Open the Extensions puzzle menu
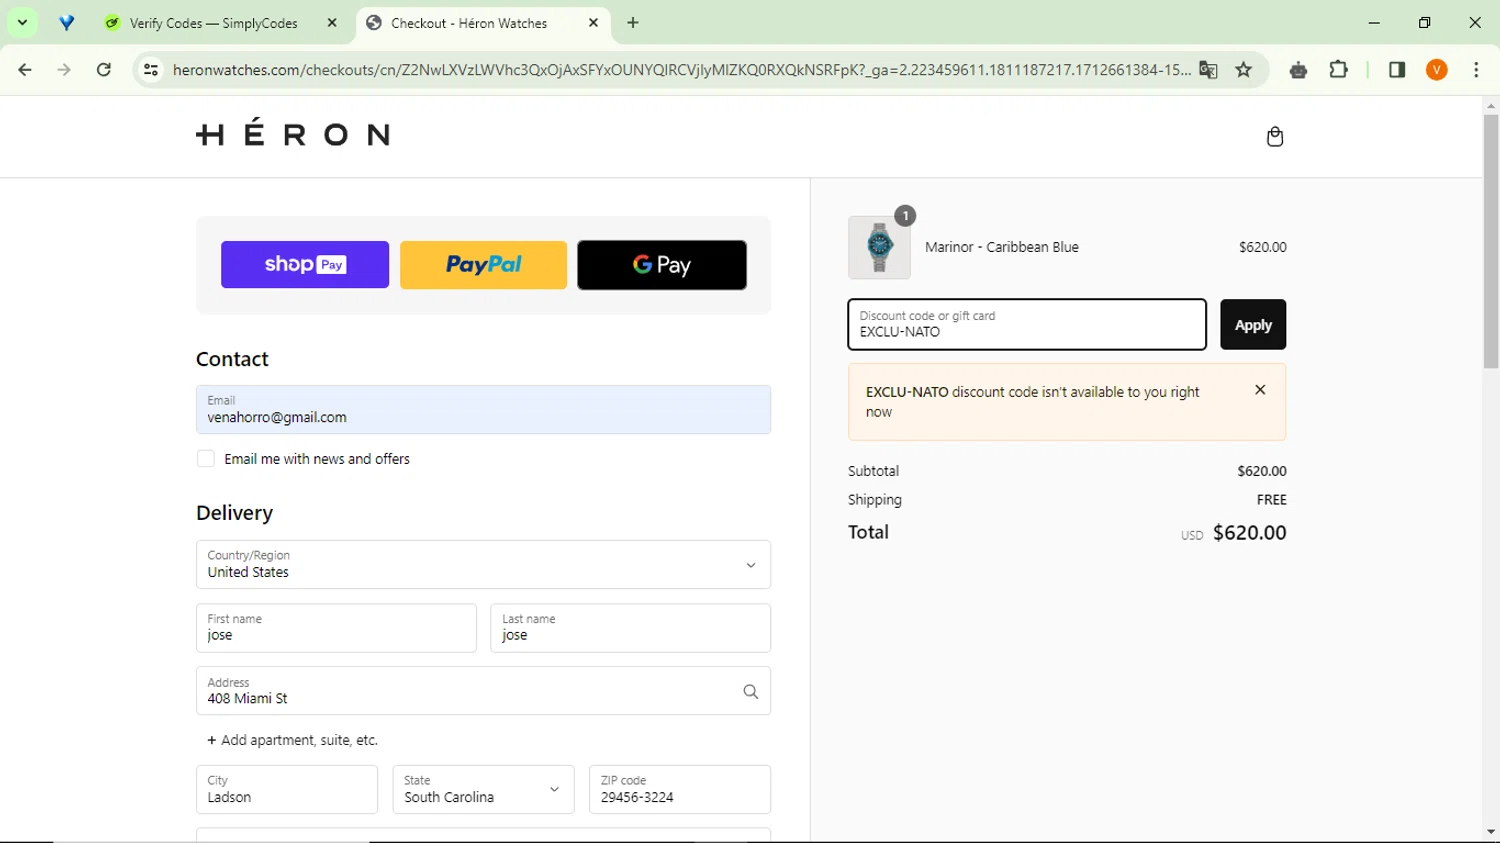1500x843 pixels. [x=1338, y=70]
